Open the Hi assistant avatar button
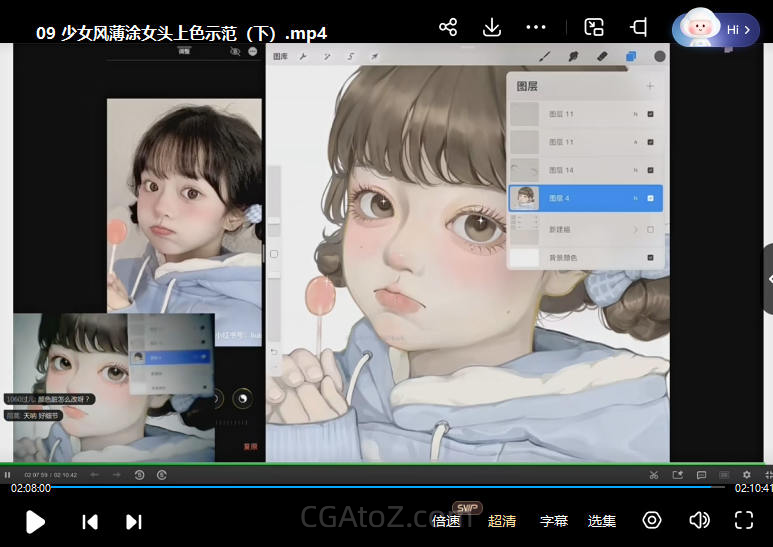The height and width of the screenshot is (547, 773). coord(715,29)
